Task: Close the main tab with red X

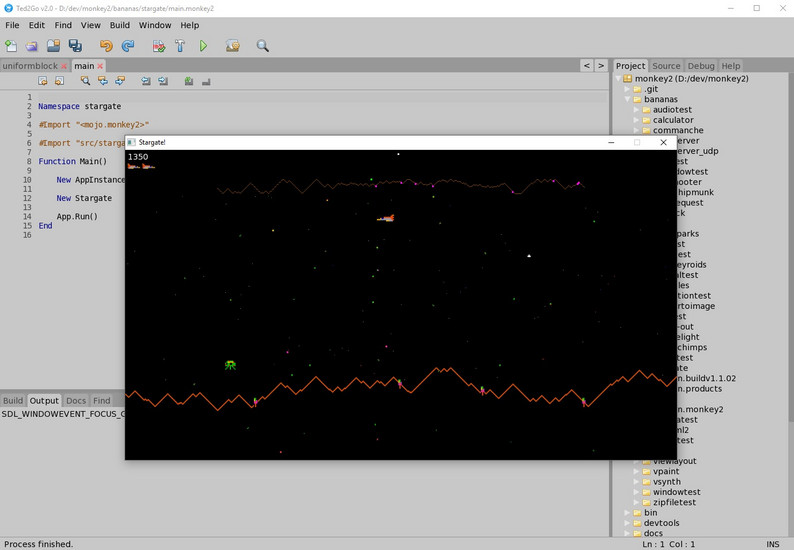Action: point(100,67)
